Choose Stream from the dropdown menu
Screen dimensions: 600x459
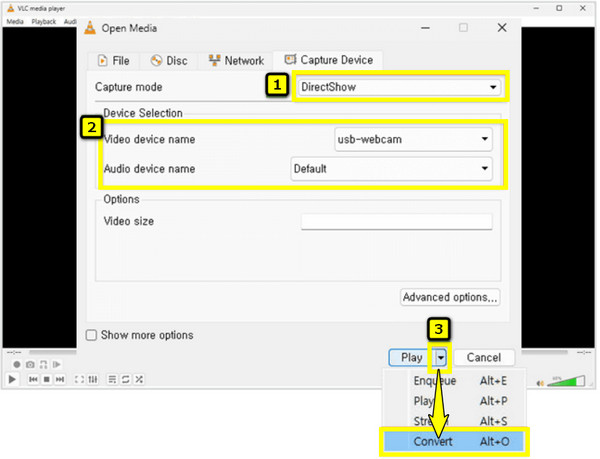455,421
